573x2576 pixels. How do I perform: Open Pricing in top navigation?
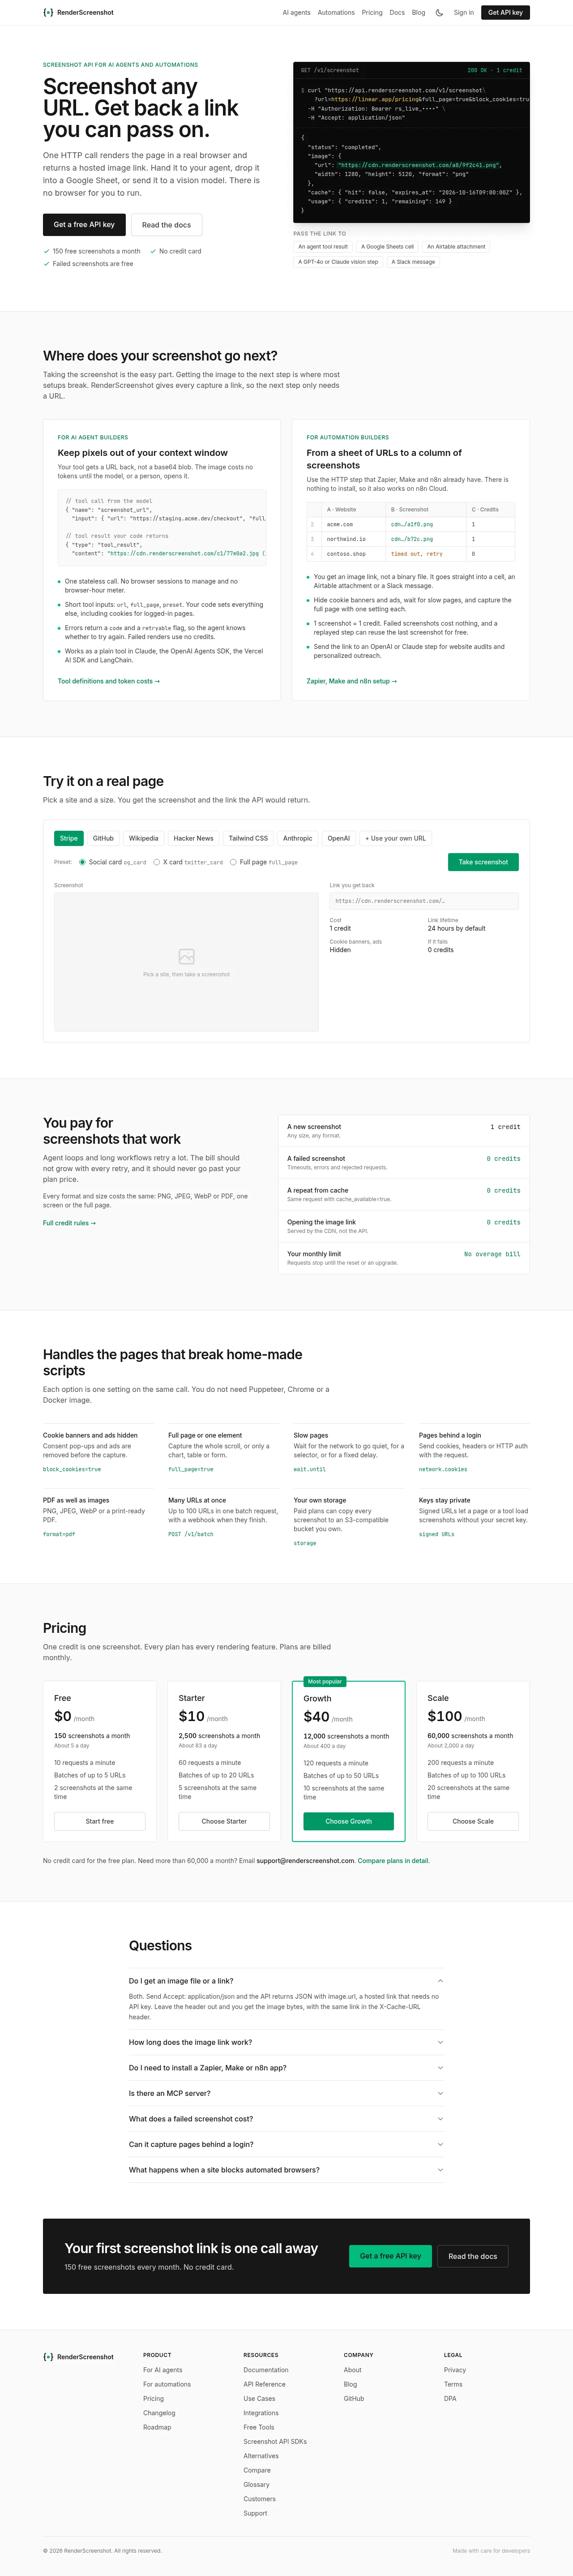[x=372, y=13]
